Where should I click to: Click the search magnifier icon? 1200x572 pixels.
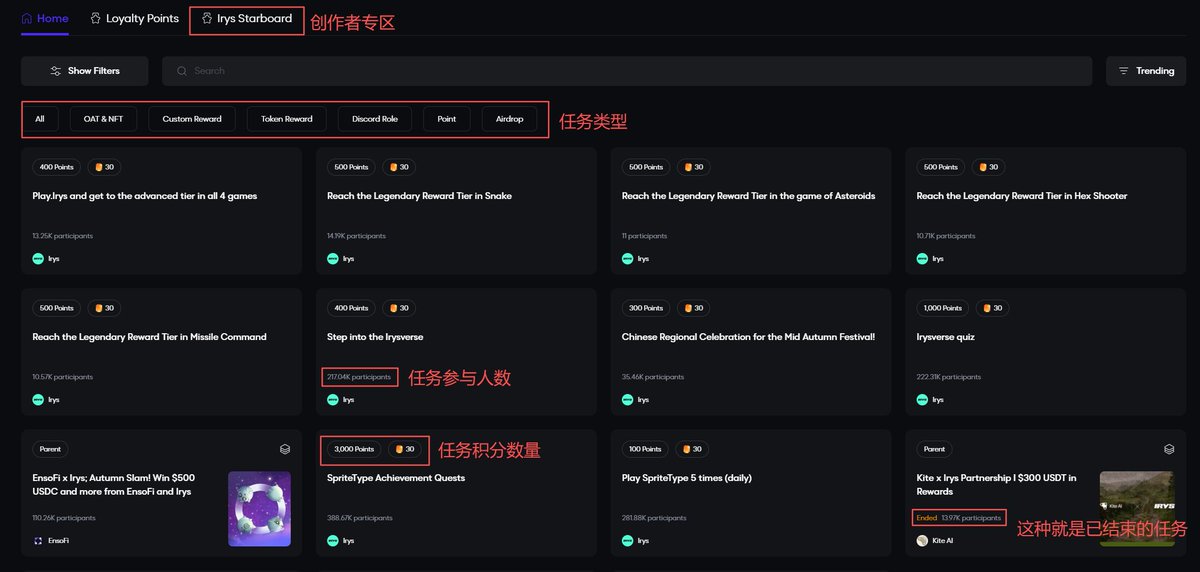coord(182,71)
